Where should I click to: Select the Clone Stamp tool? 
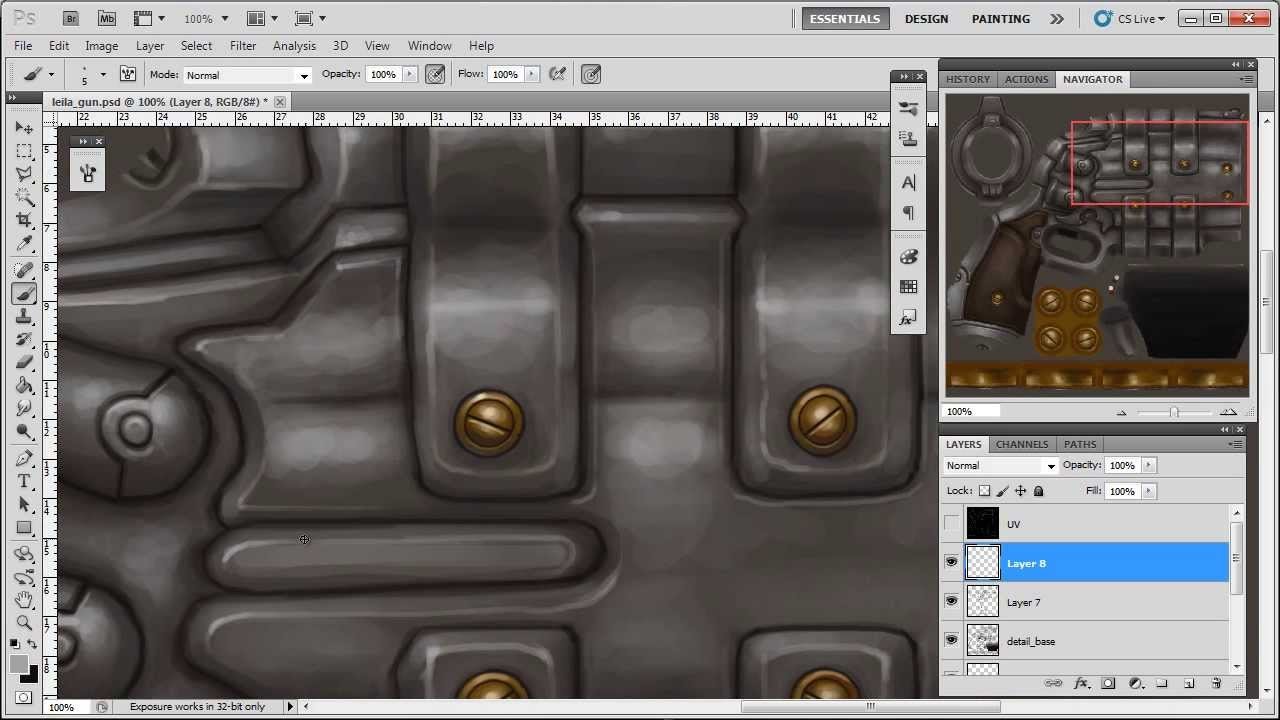click(24, 316)
